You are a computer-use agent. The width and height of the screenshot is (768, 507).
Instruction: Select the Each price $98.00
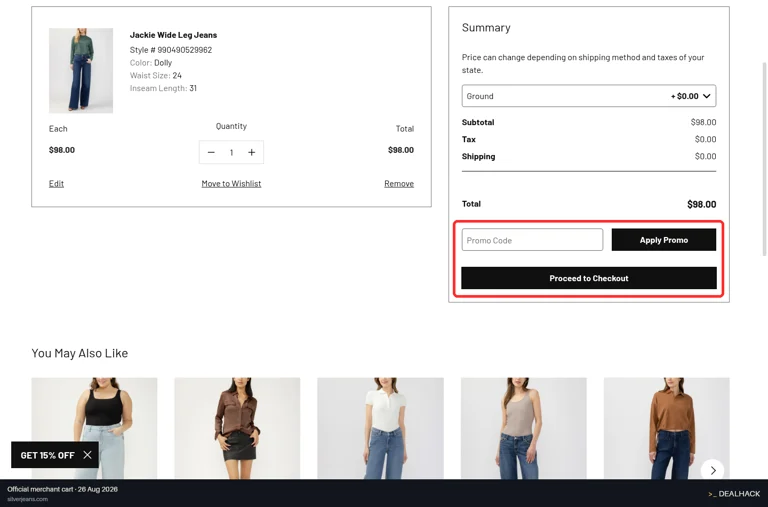pyautogui.click(x=62, y=150)
